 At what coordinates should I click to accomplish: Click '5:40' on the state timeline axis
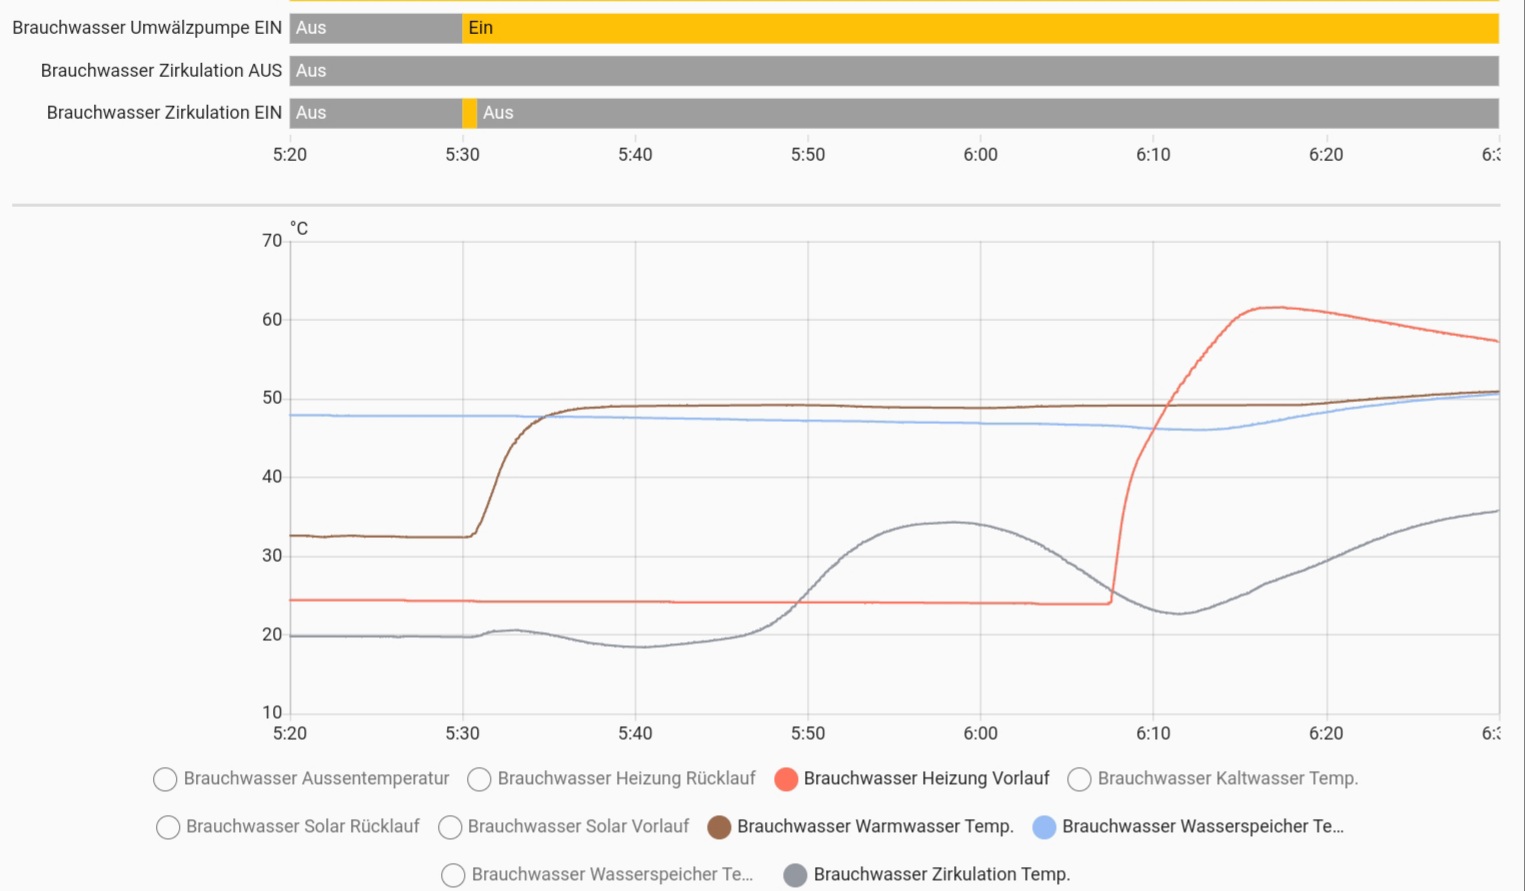pyautogui.click(x=635, y=155)
